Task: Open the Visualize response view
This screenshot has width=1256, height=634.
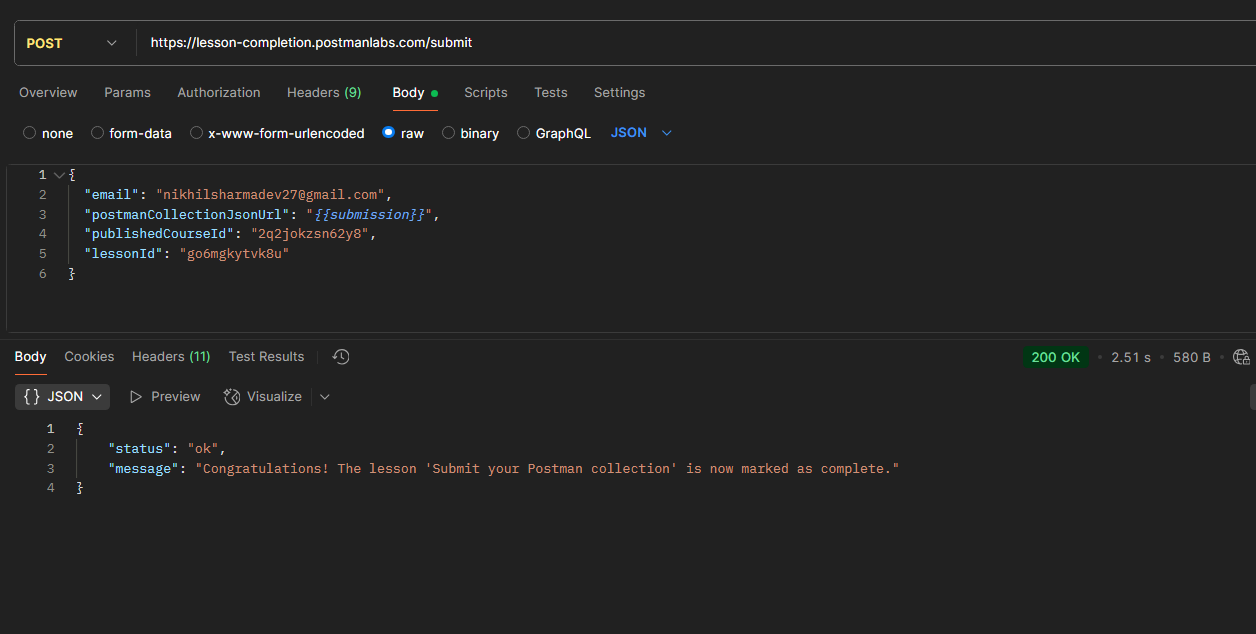Action: click(x=263, y=397)
